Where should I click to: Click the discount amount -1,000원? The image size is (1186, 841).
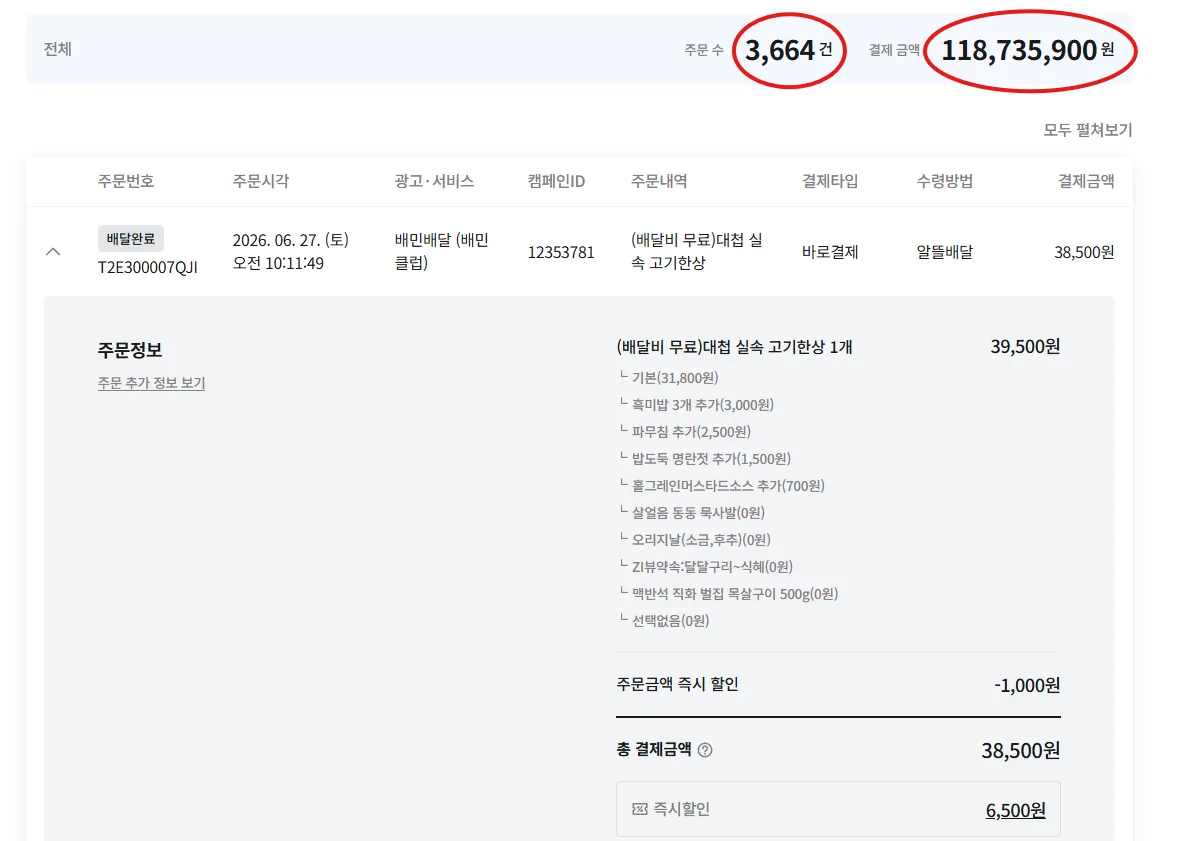click(1027, 685)
